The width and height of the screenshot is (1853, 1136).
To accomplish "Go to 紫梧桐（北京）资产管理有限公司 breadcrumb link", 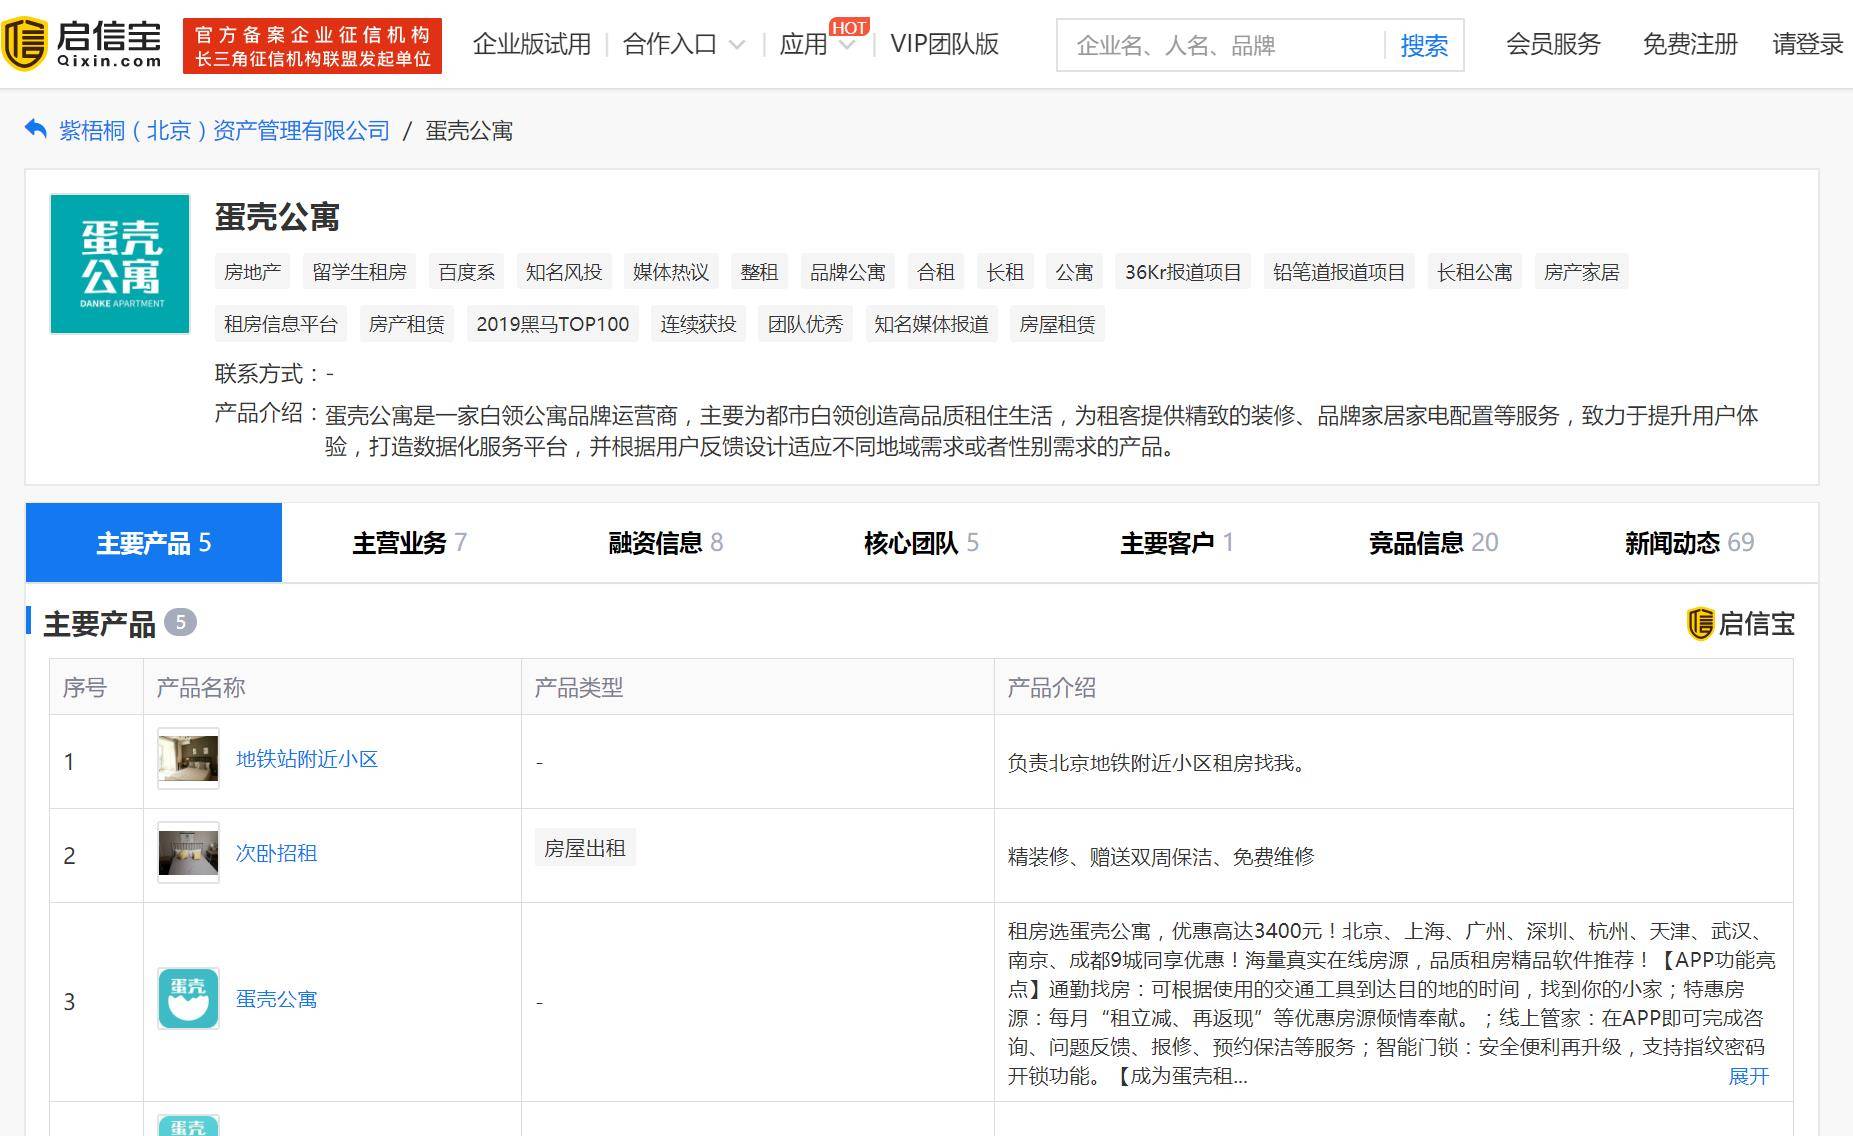I will [224, 131].
